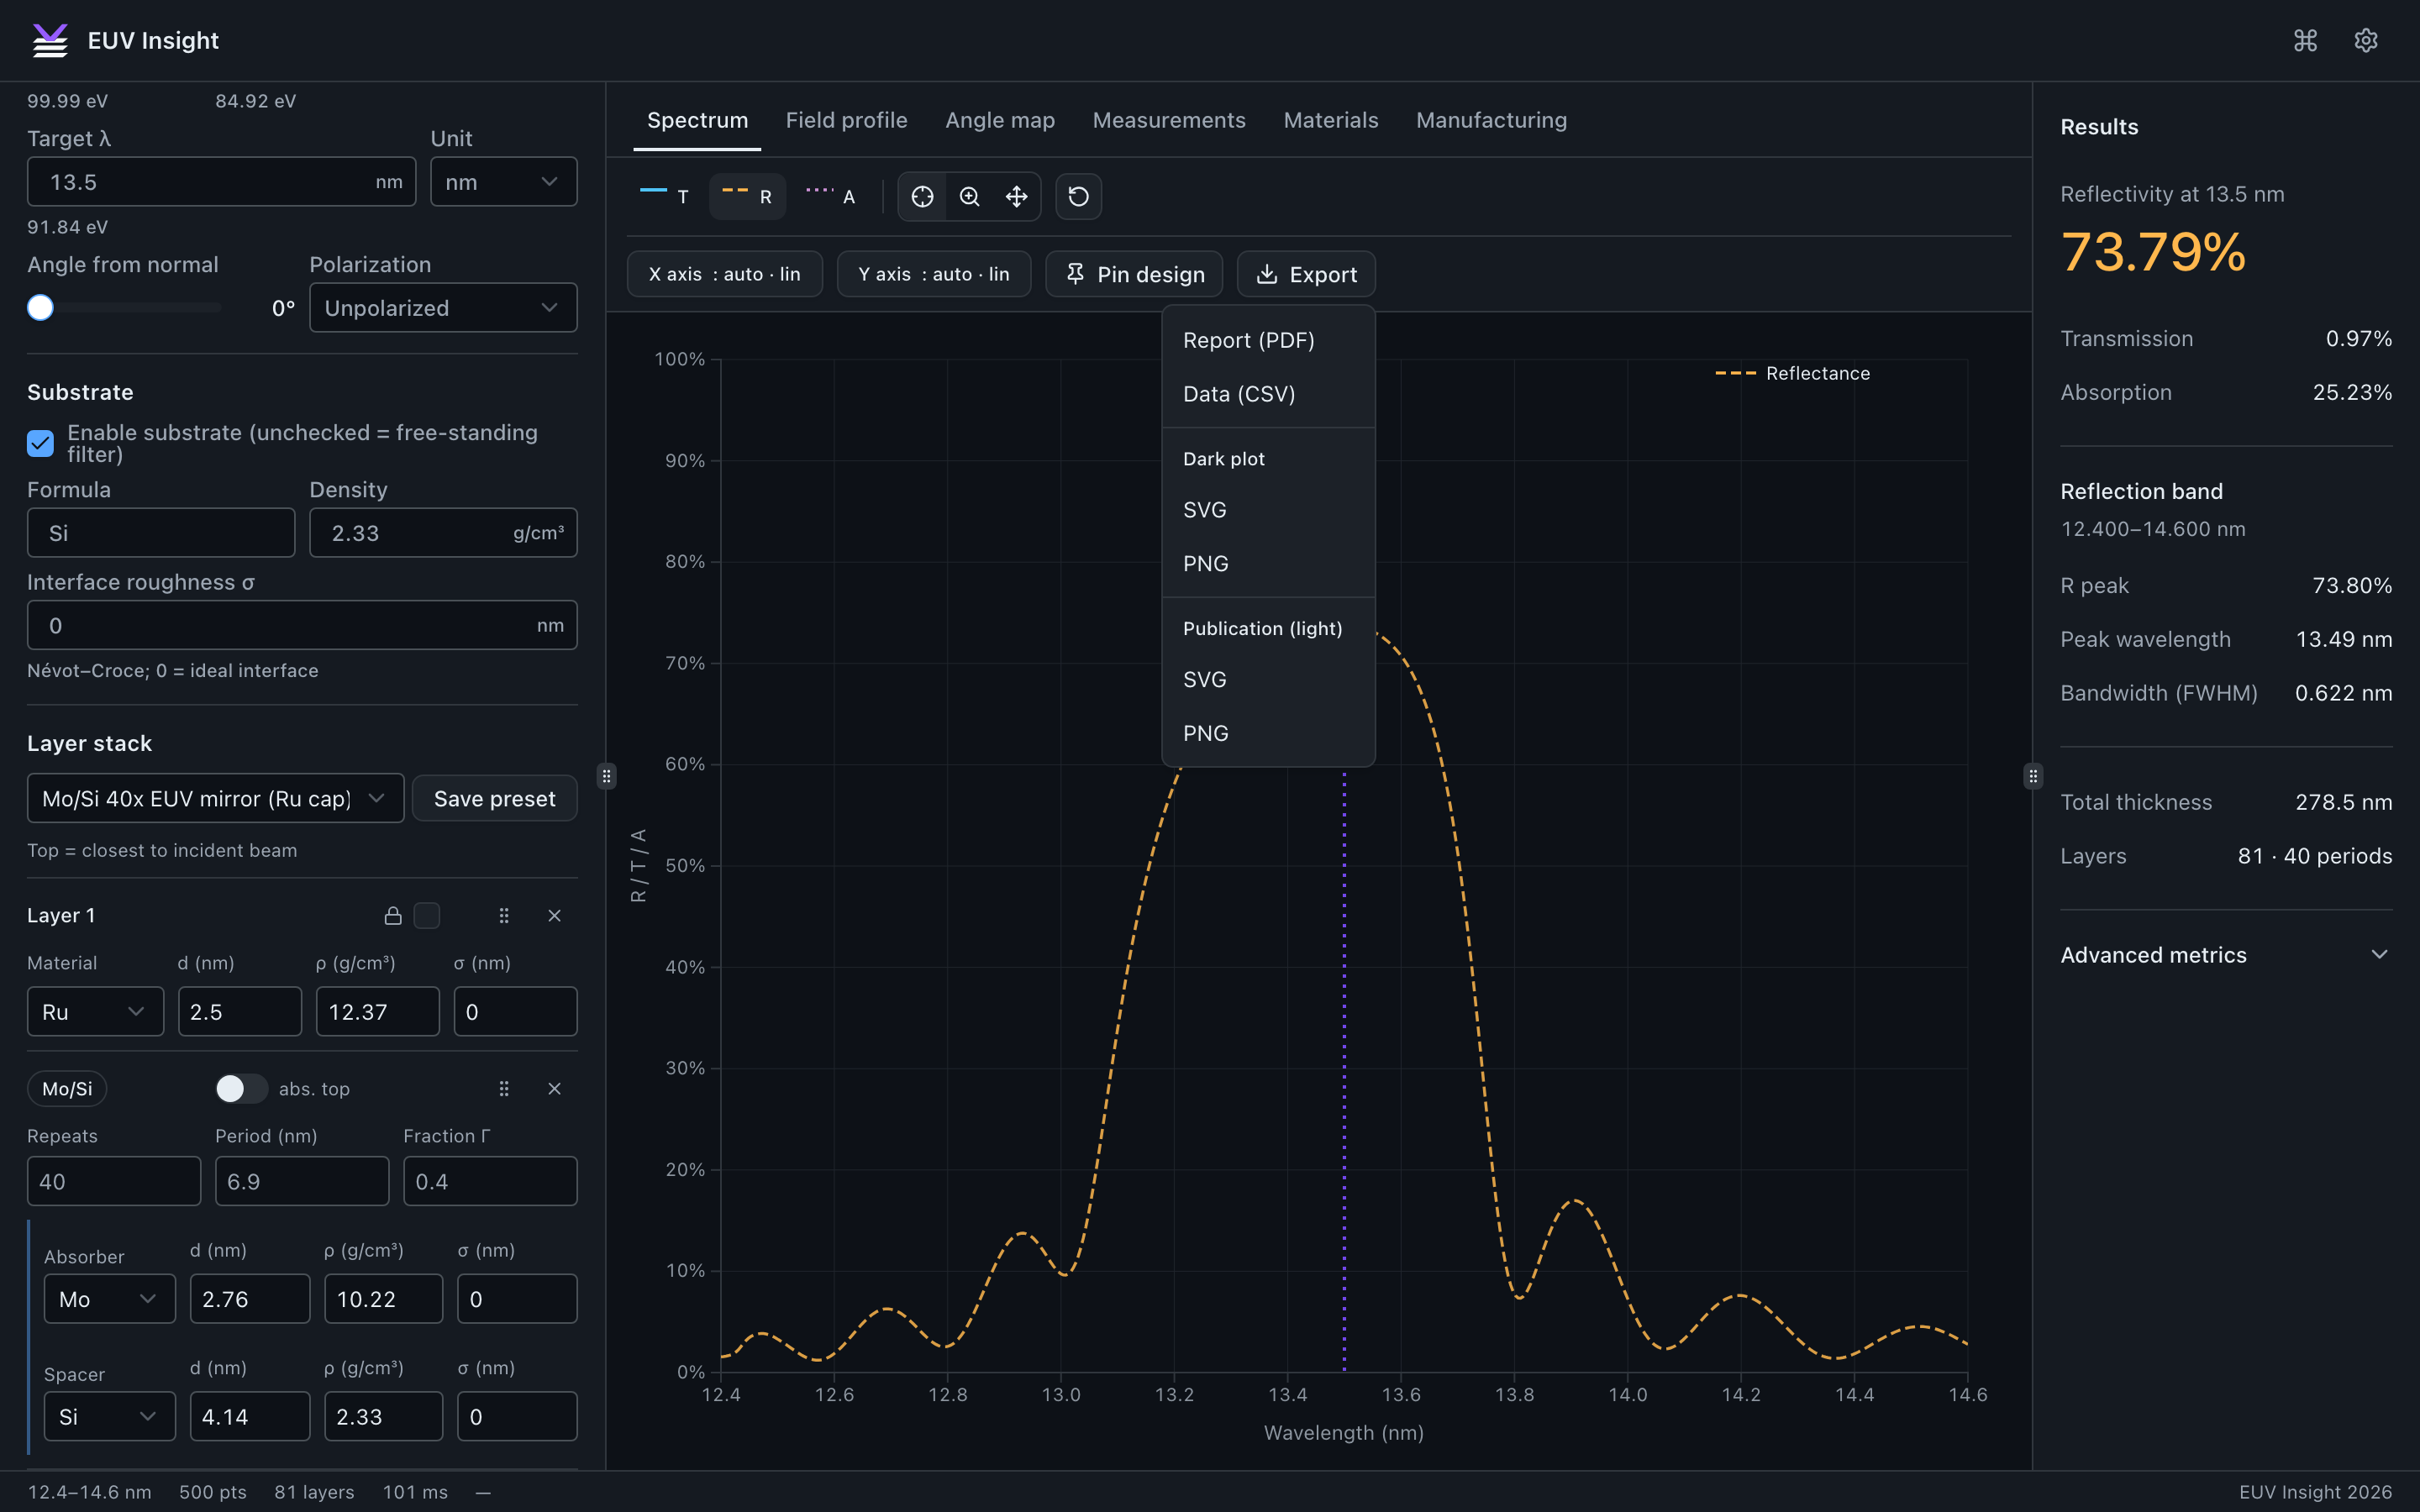2420x1512 pixels.
Task: Delete the Mo/Si group
Action: tap(554, 1088)
